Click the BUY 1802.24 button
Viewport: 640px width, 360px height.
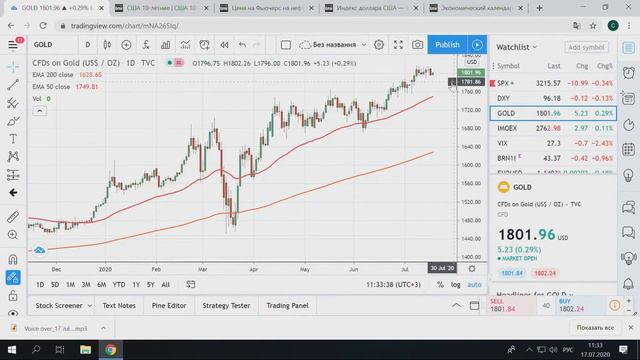pos(580,305)
